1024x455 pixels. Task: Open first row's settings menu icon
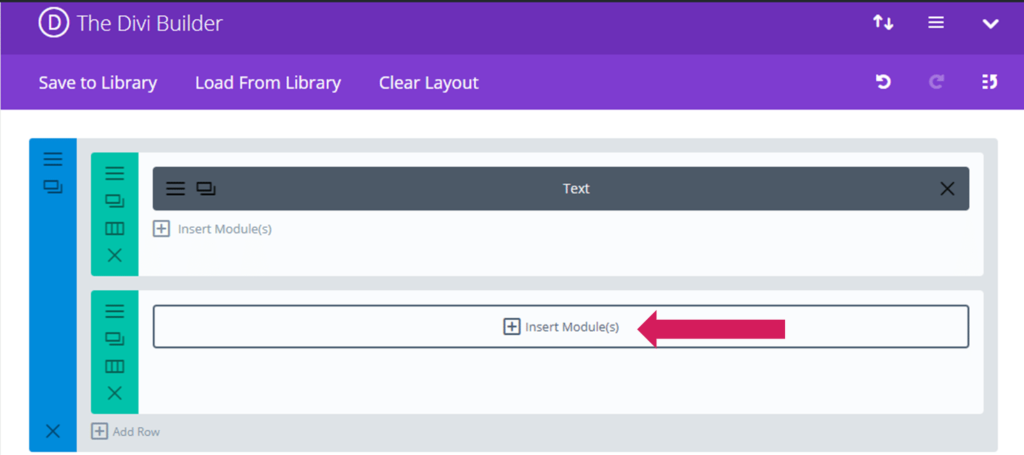coord(114,173)
